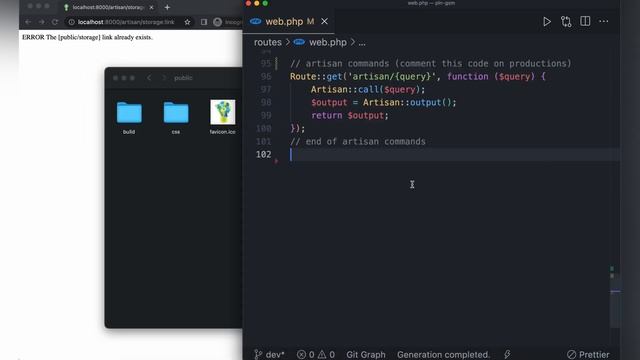Run the PHP file with play icon
This screenshot has height=360, width=640.
coord(547,22)
